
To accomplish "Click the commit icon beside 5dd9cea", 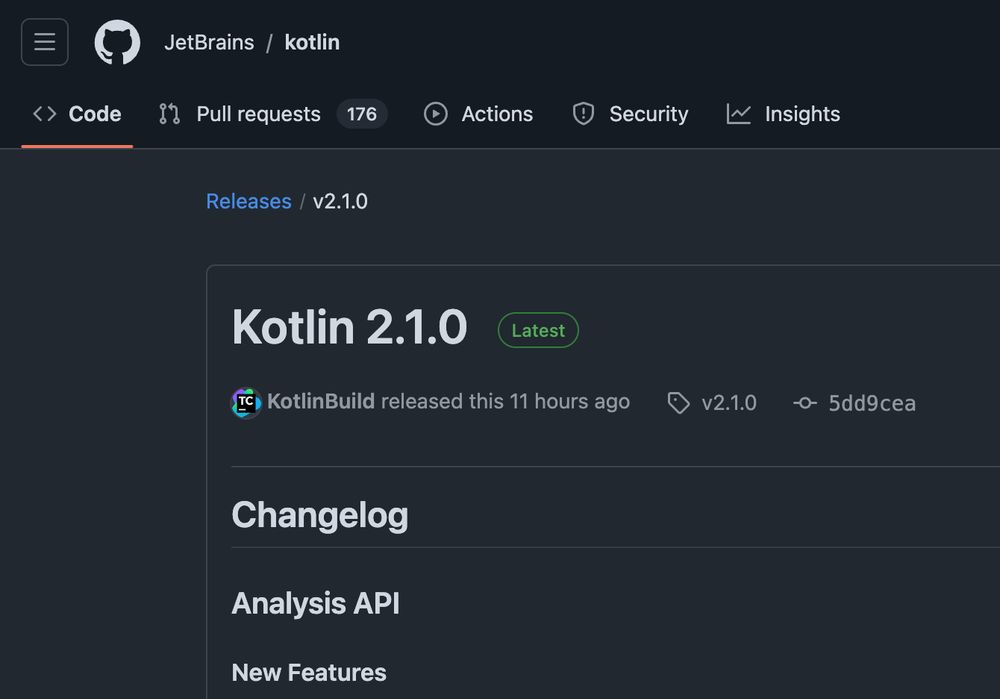I will point(805,403).
